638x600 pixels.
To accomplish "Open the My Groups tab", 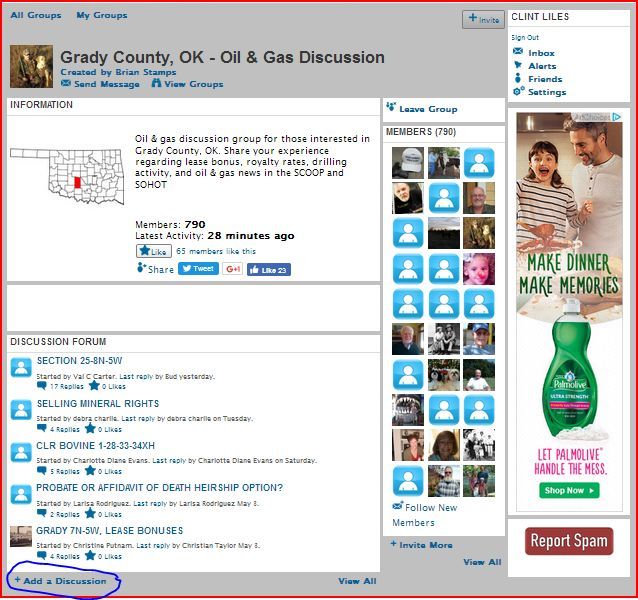I will coord(102,15).
